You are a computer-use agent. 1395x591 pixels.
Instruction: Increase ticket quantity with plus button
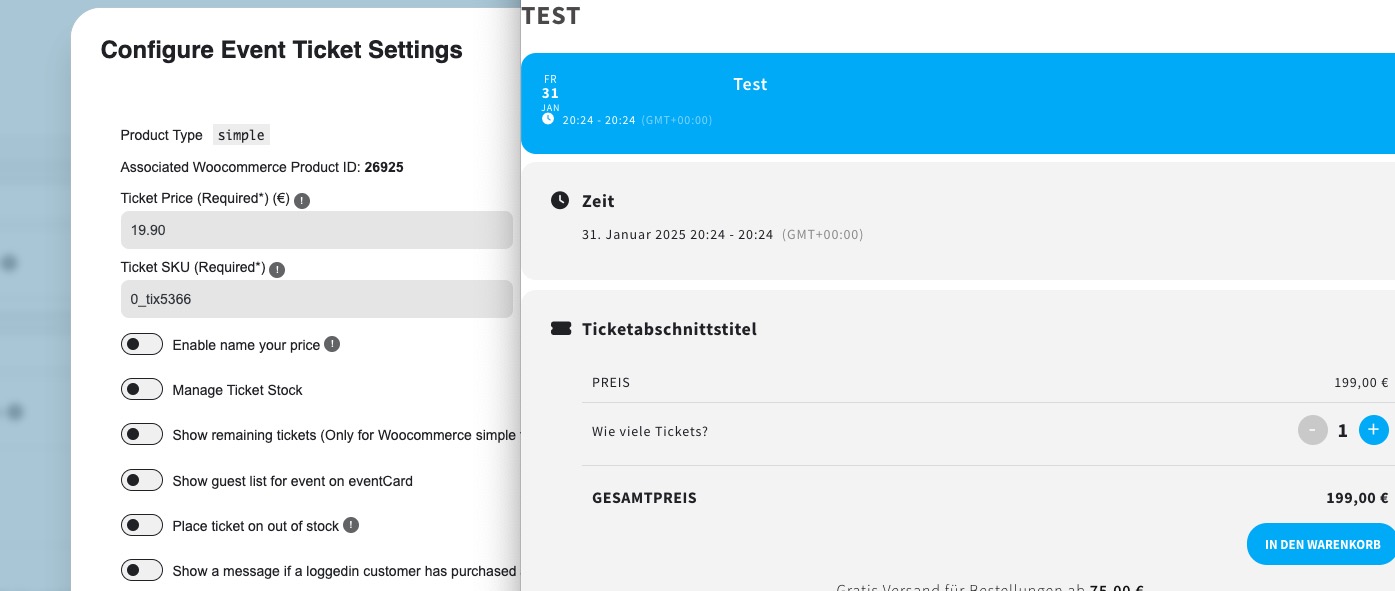1374,430
